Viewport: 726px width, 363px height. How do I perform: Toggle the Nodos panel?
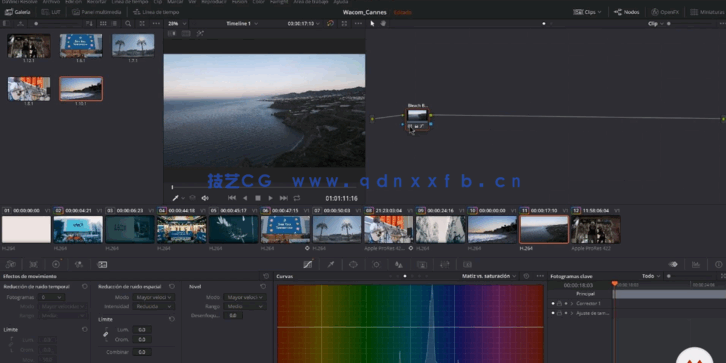click(x=626, y=12)
